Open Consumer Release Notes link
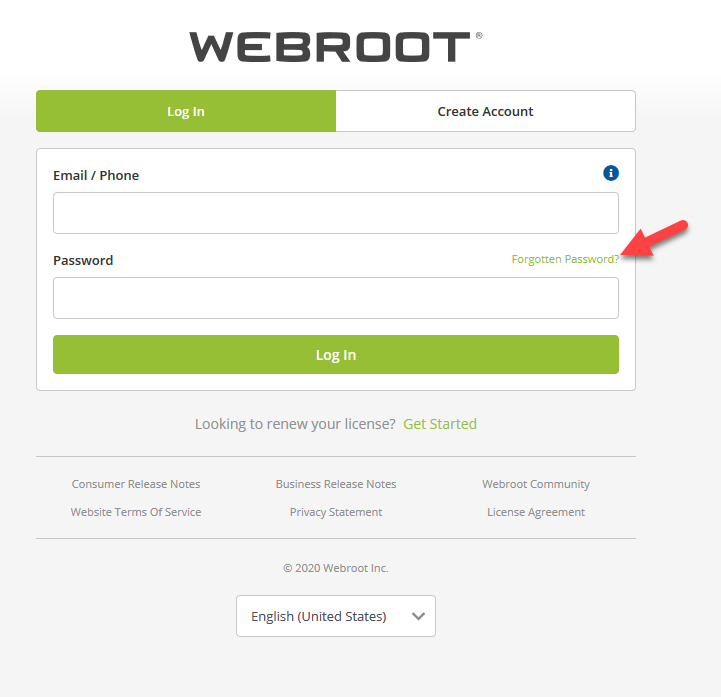 pyautogui.click(x=136, y=484)
